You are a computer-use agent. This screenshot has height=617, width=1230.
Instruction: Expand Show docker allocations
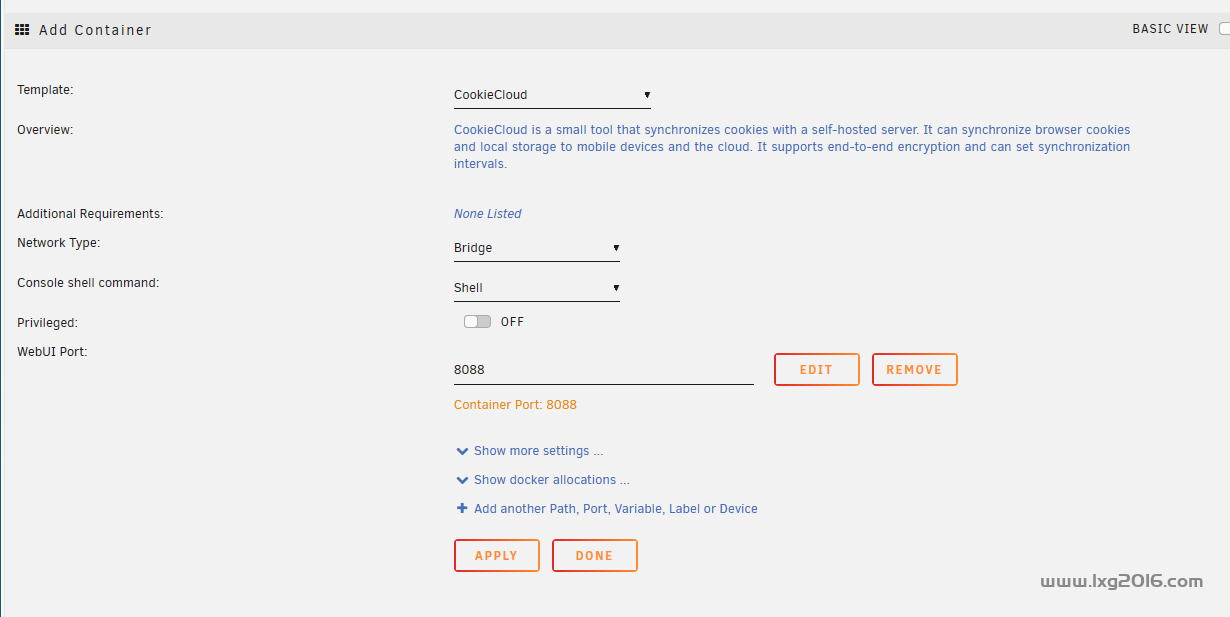[552, 480]
